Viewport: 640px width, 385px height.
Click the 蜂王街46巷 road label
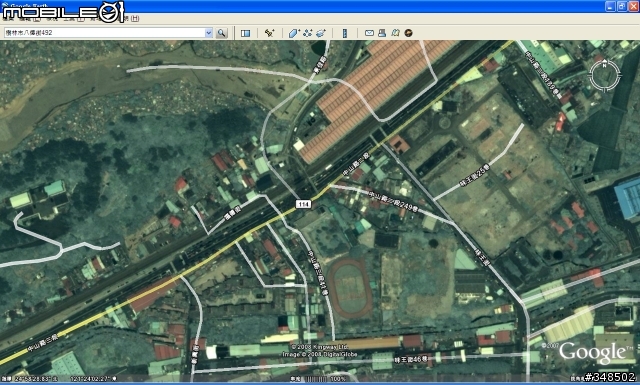click(411, 360)
